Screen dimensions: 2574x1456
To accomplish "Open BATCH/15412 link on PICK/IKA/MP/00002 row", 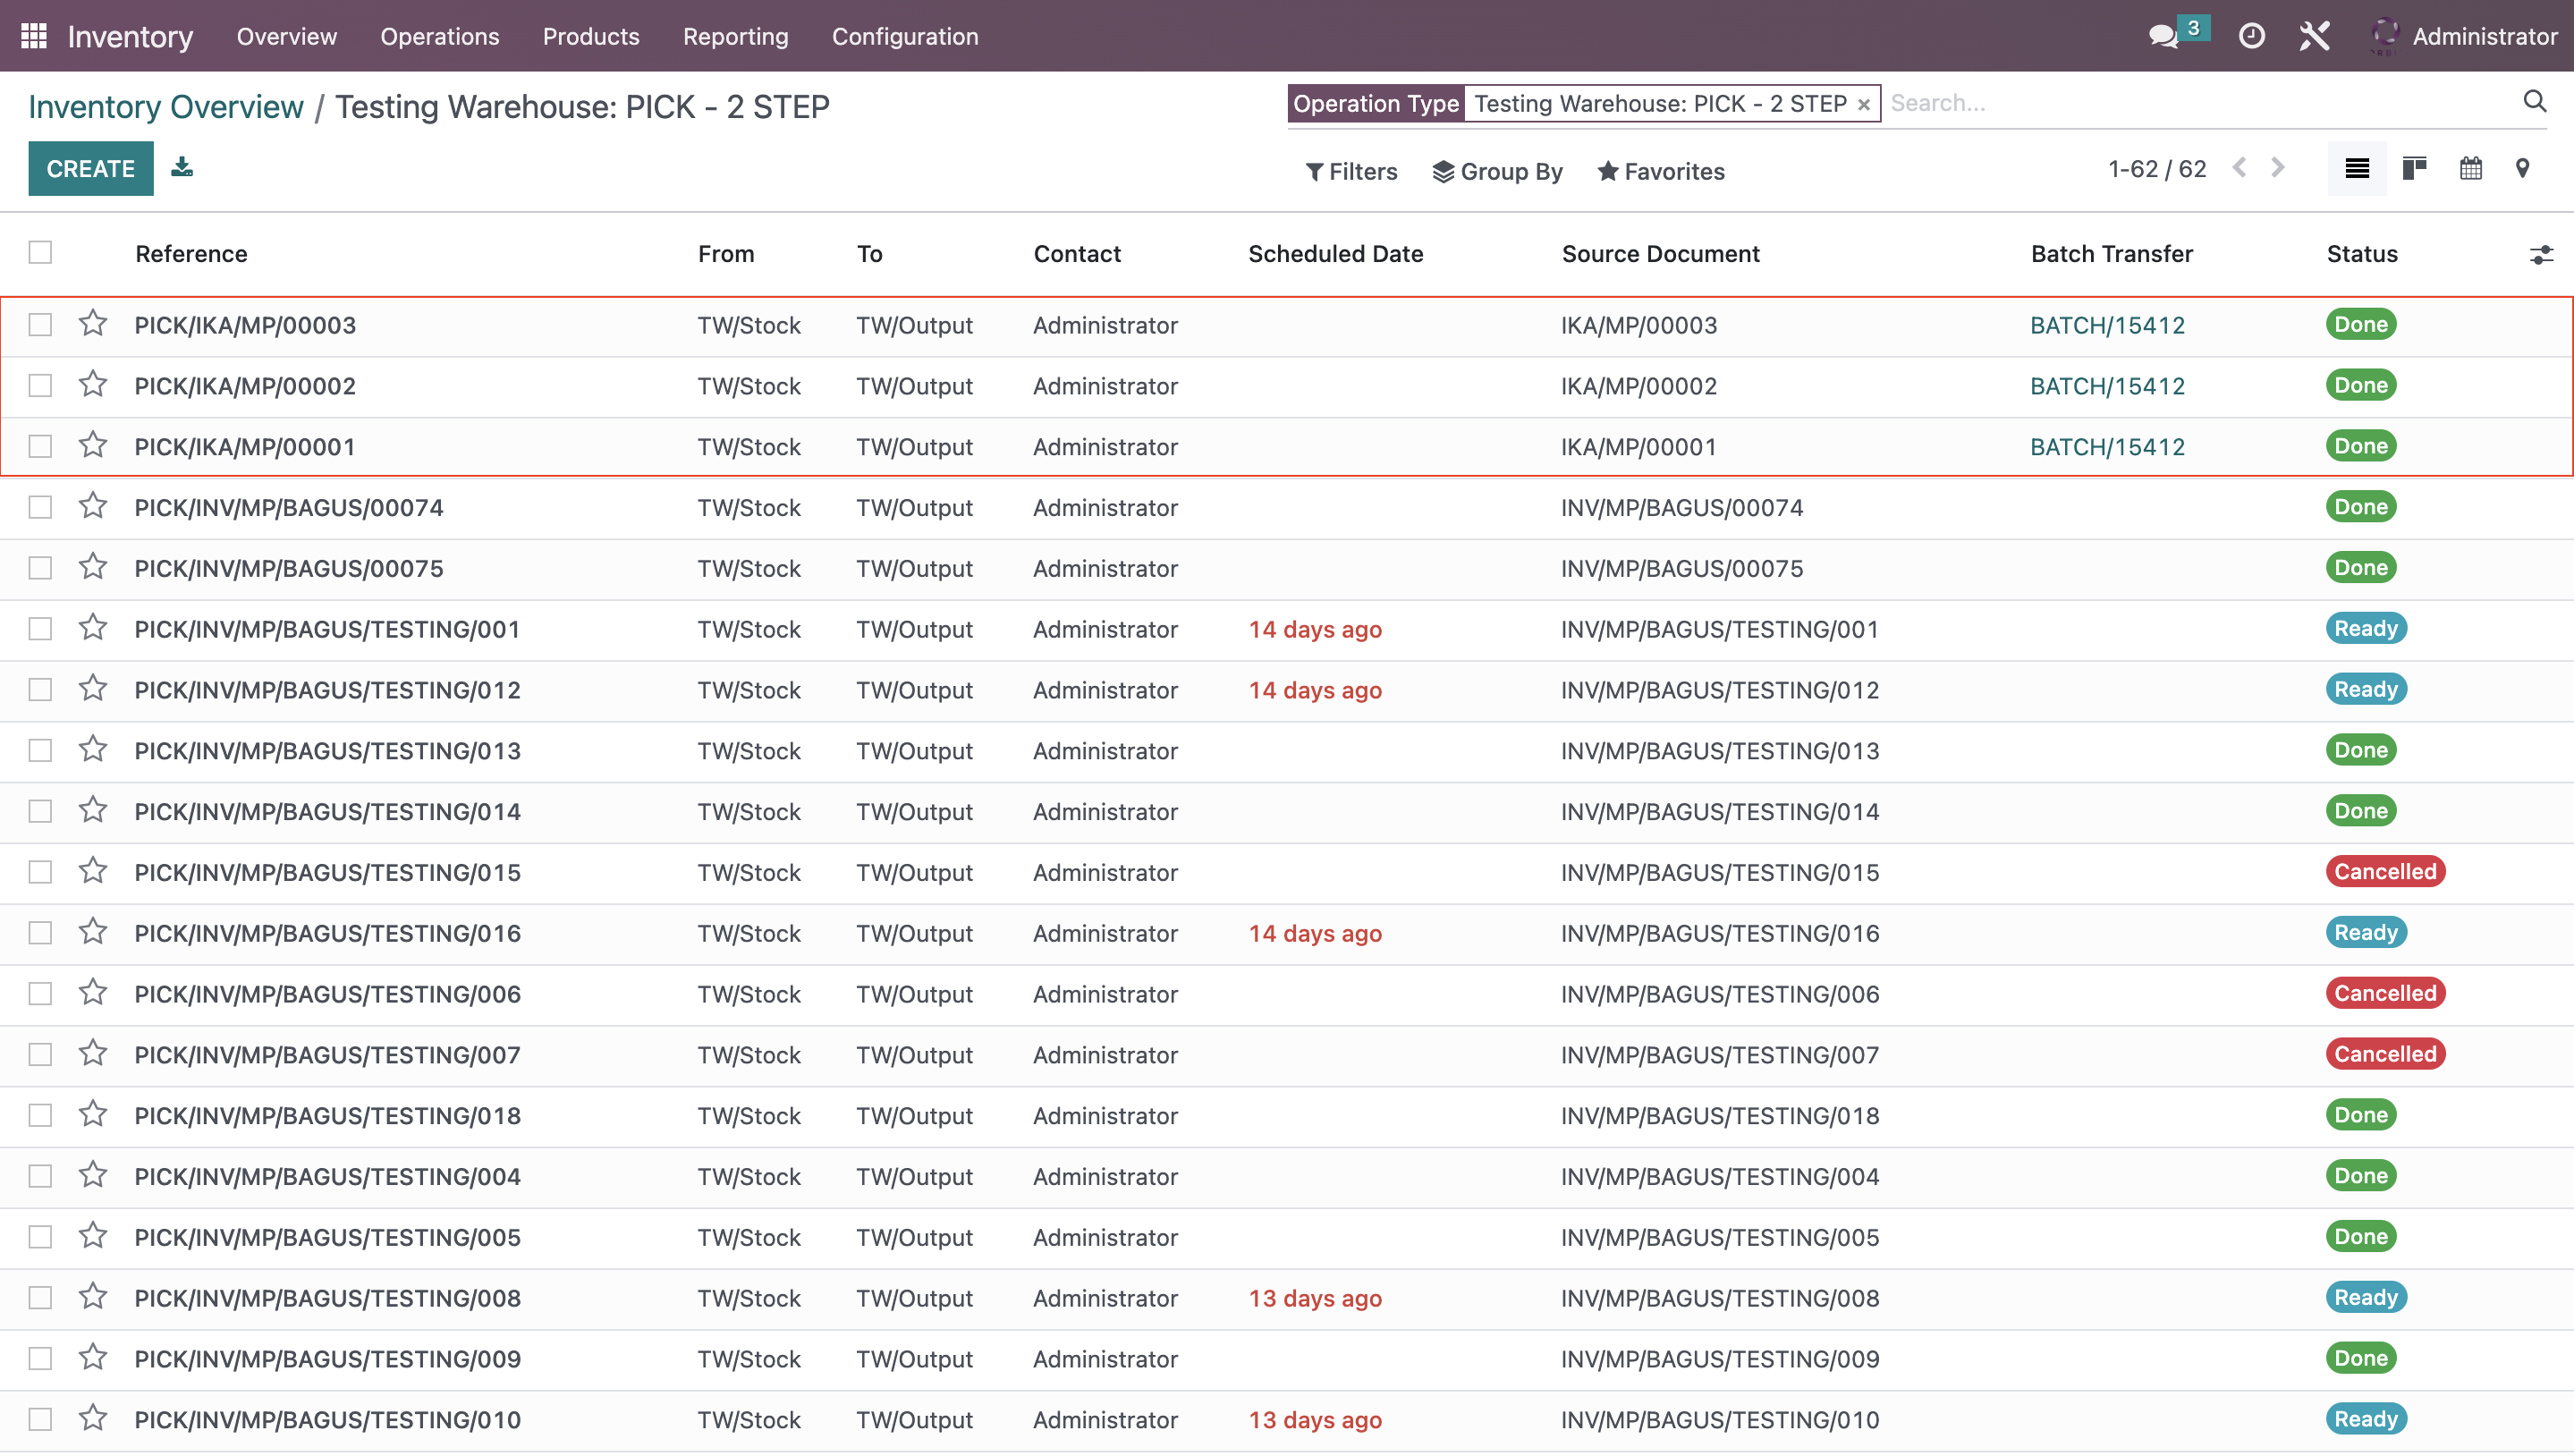I will 2107,386.
